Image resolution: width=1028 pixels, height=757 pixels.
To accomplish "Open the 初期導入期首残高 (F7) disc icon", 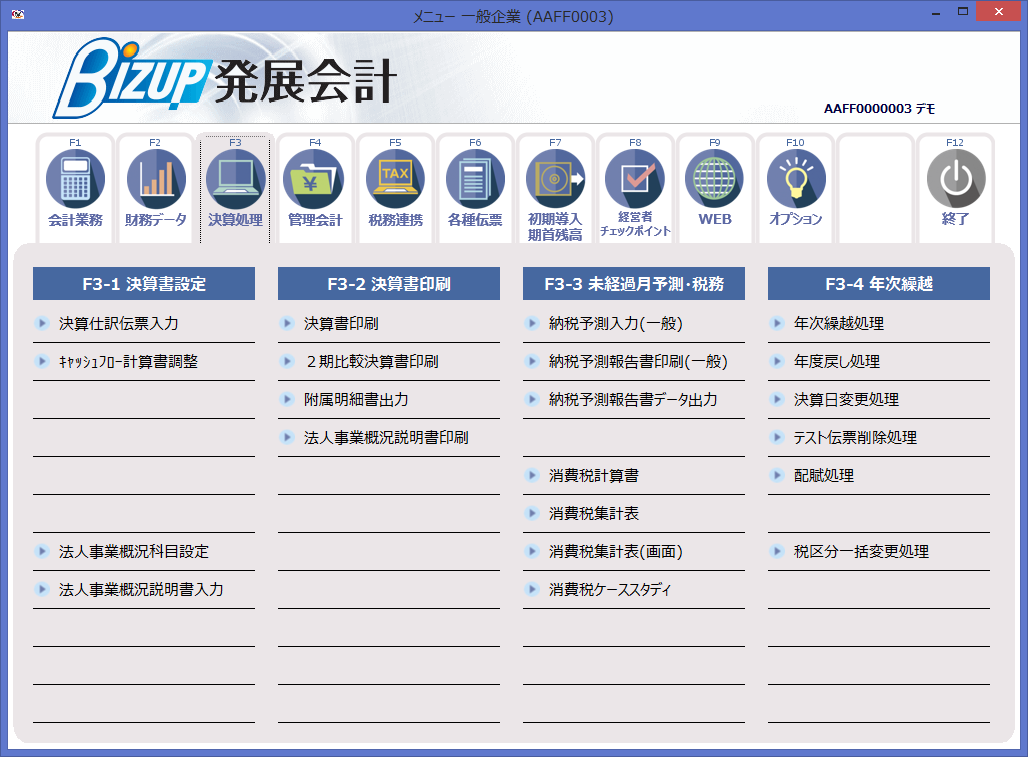I will (556, 180).
